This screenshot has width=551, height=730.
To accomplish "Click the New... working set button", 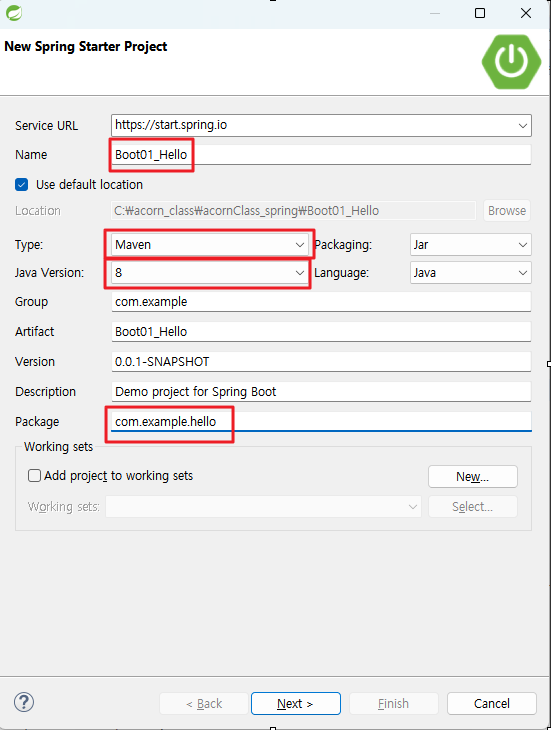I will pos(473,477).
